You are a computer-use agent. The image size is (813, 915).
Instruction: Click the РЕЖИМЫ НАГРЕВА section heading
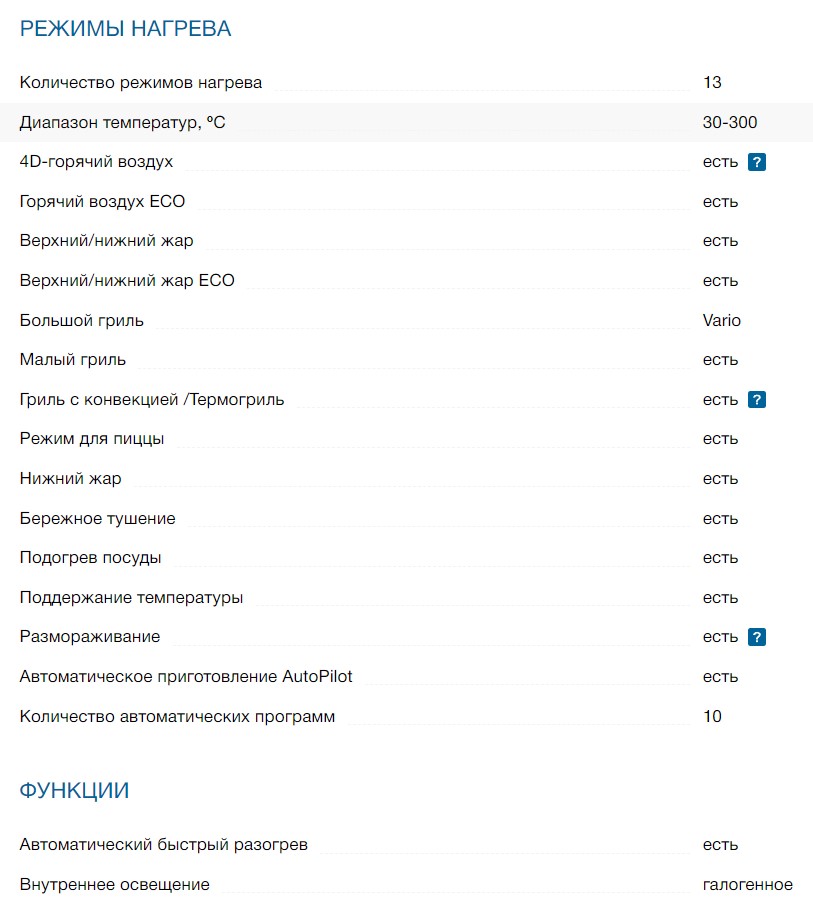click(x=125, y=29)
